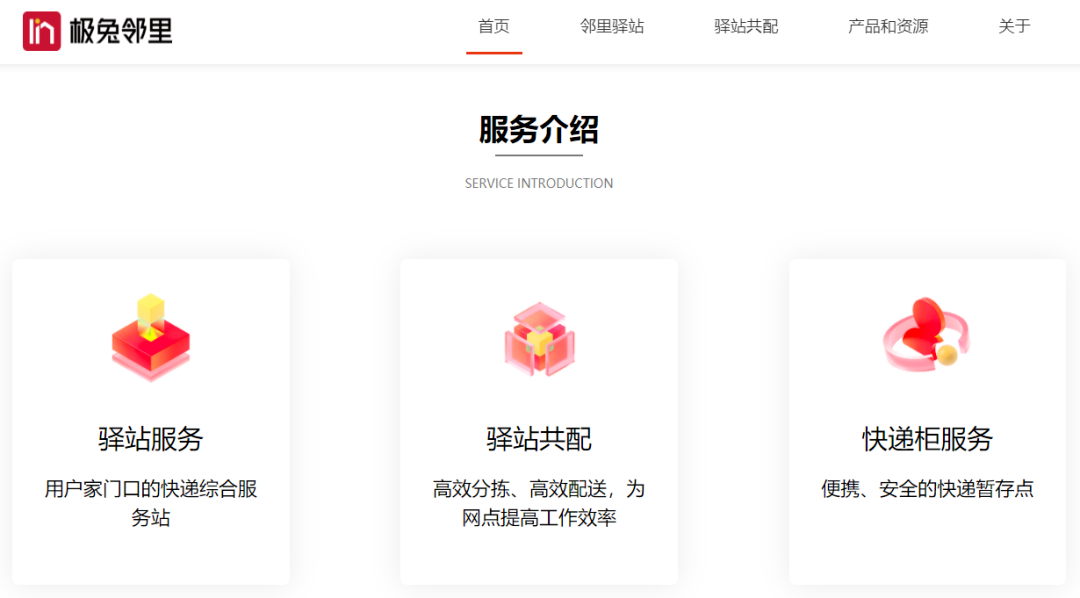Select 驿站共配 from the navigation bar
This screenshot has width=1080, height=598.
click(x=745, y=27)
